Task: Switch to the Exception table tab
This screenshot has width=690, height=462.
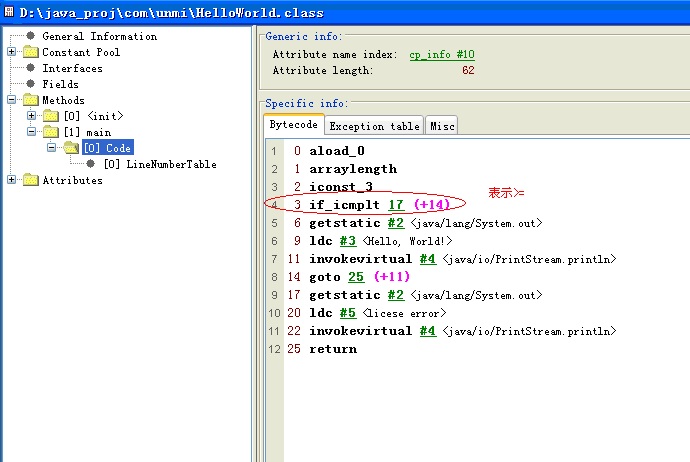Action: point(374,126)
